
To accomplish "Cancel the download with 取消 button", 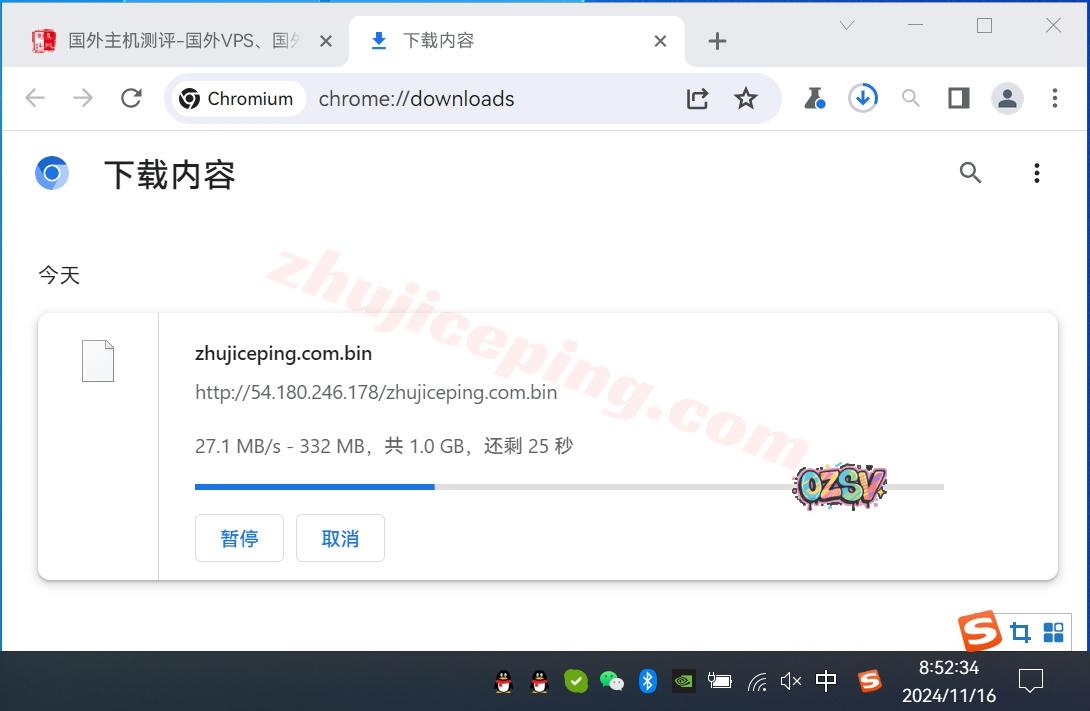I will 340,538.
